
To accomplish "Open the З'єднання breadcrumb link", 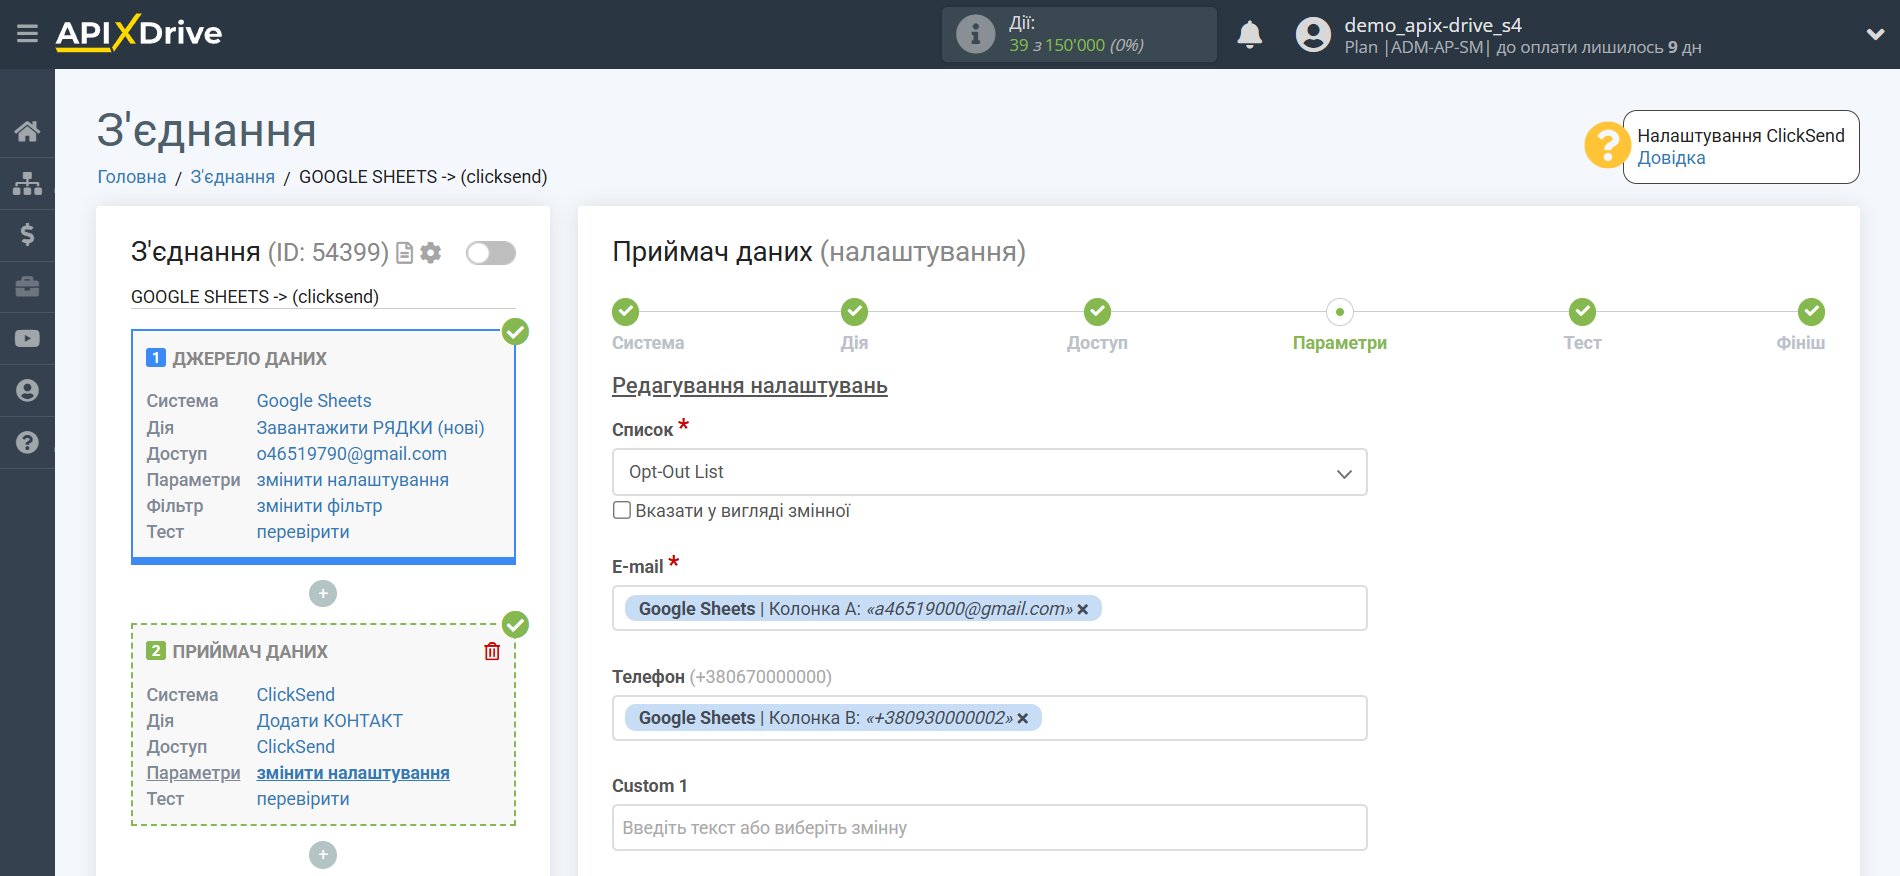I will [x=233, y=177].
